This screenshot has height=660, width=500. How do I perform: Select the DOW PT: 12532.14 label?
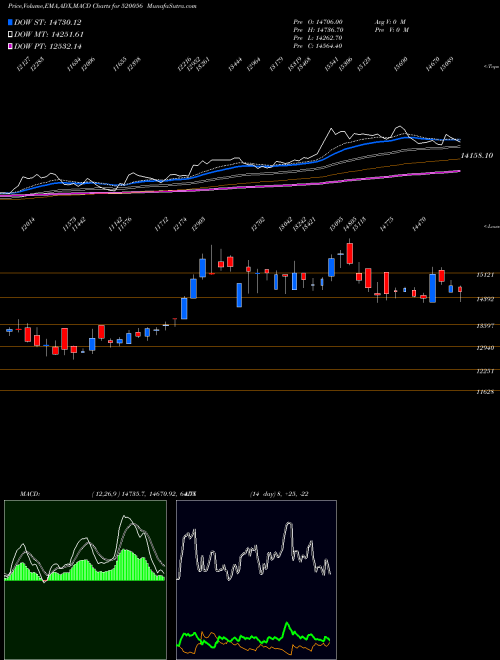(48, 46)
